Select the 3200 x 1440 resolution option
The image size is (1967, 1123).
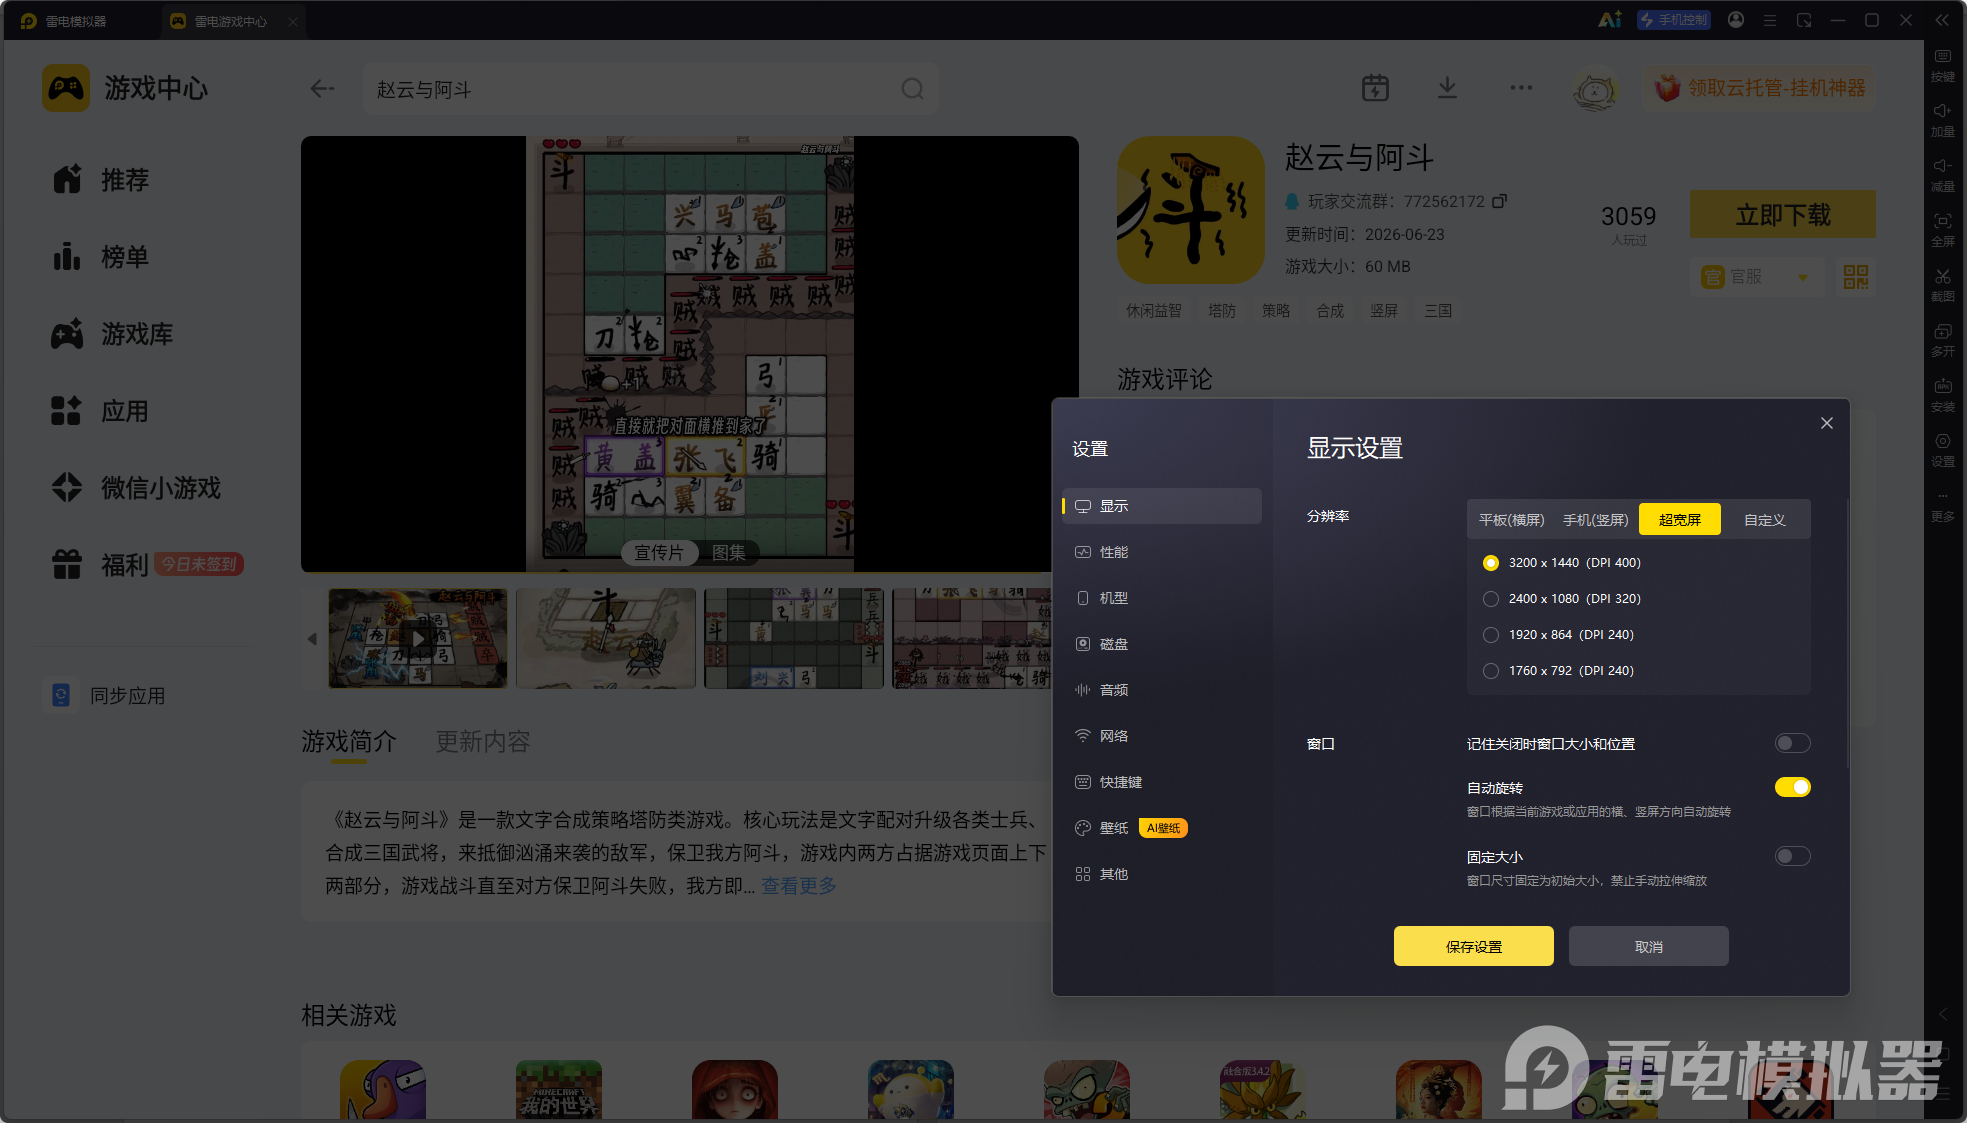[1561, 563]
